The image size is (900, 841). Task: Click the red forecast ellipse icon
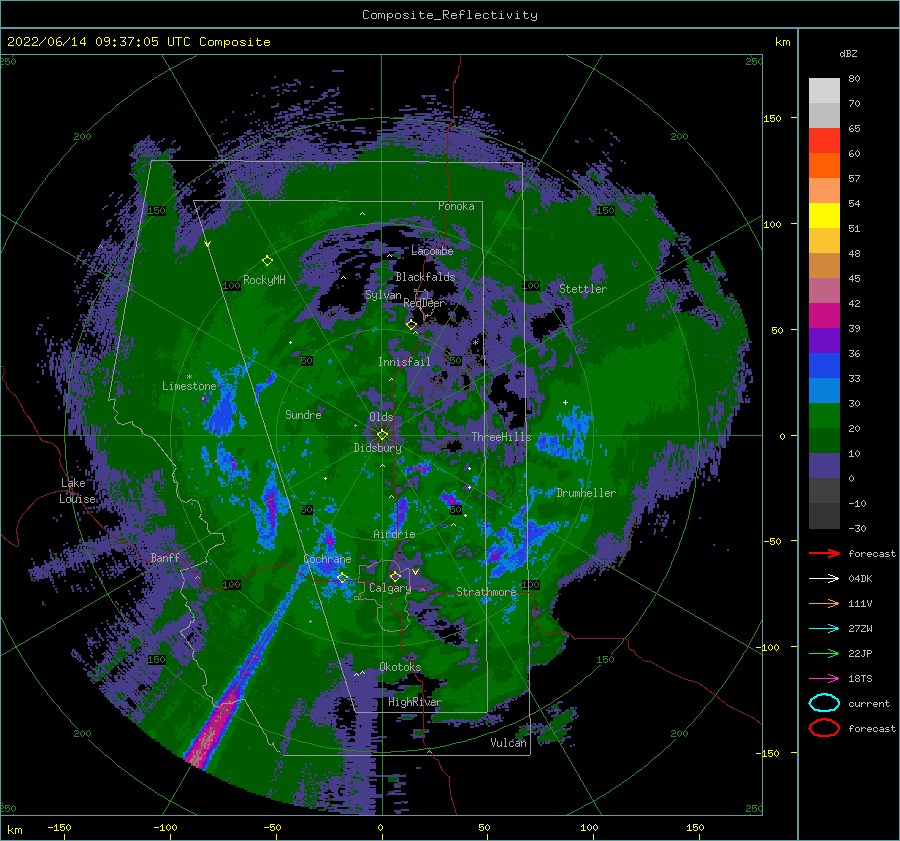point(824,728)
